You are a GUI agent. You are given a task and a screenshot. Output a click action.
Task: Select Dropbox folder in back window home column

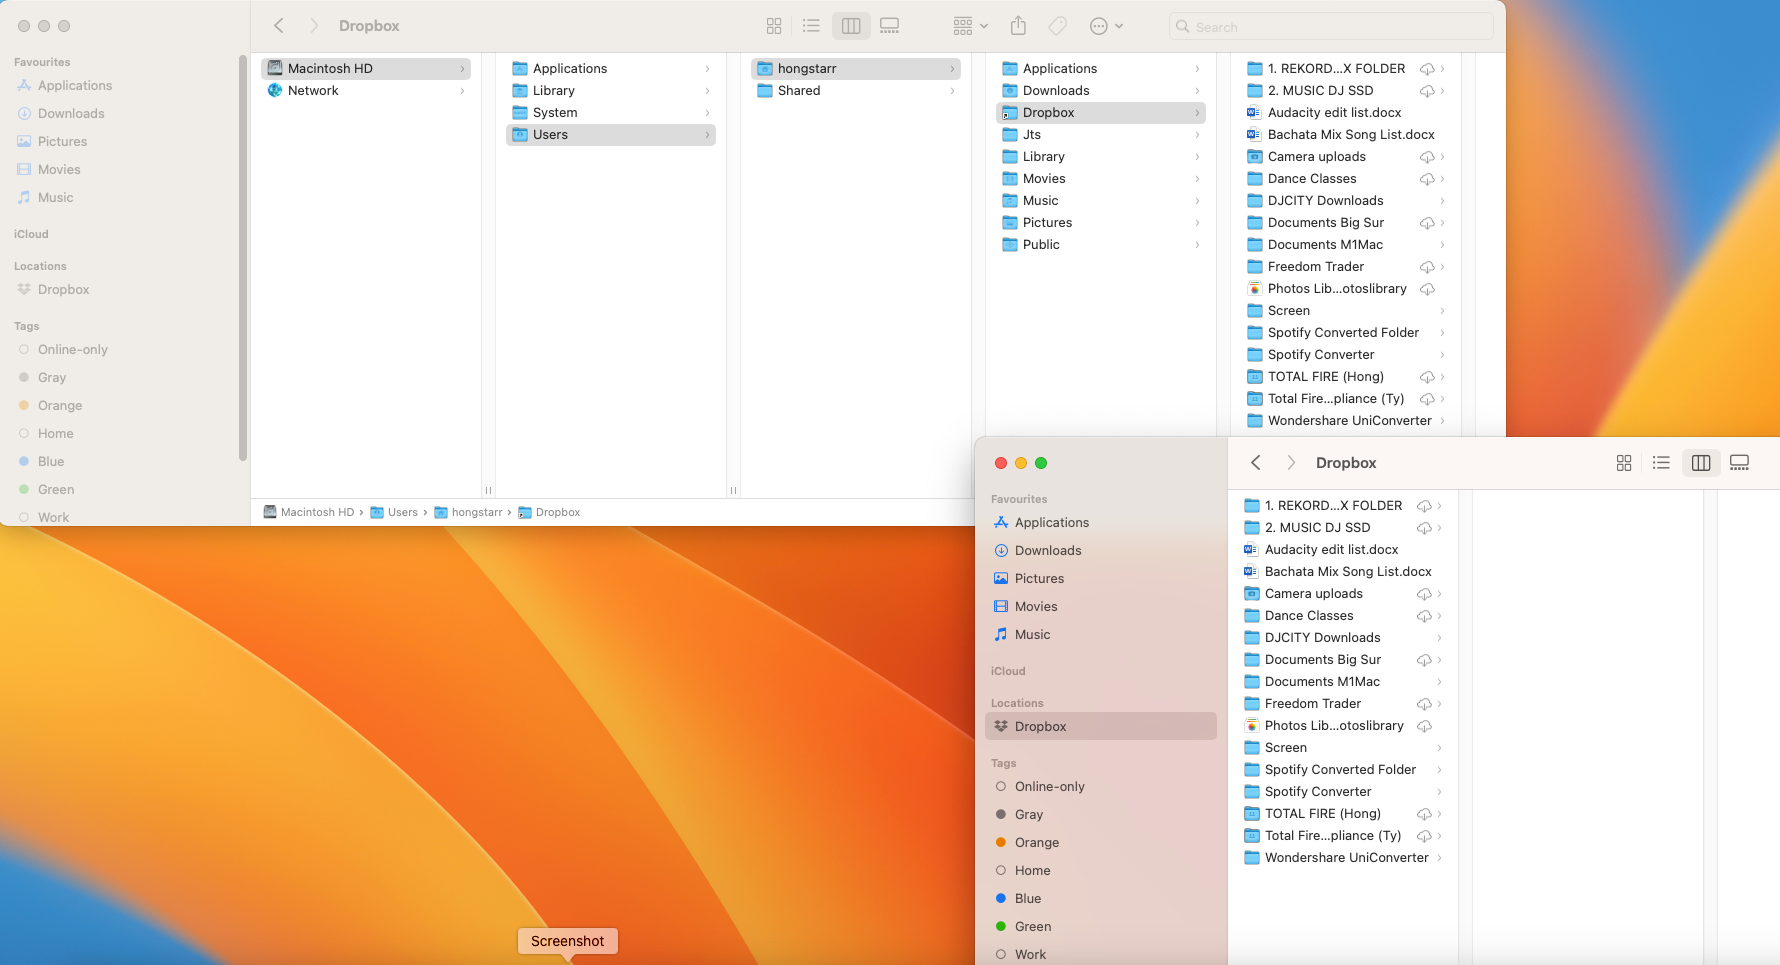(x=1101, y=113)
